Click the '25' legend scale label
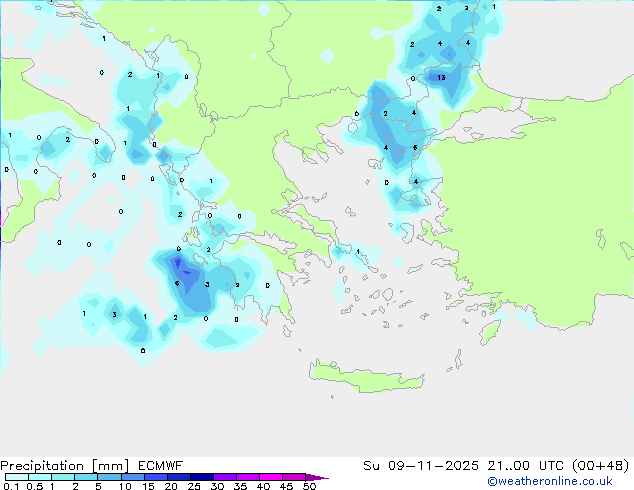 point(194,486)
